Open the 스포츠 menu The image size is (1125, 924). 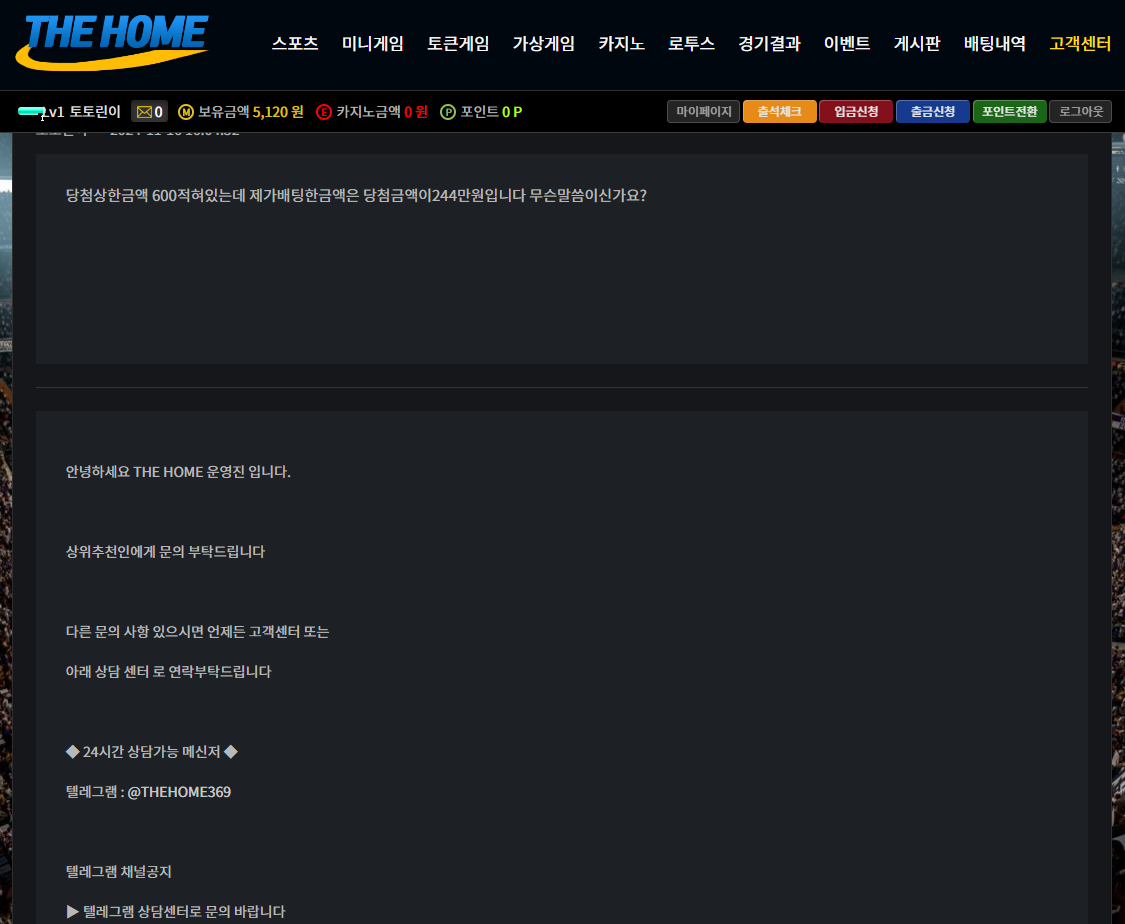[x=295, y=44]
